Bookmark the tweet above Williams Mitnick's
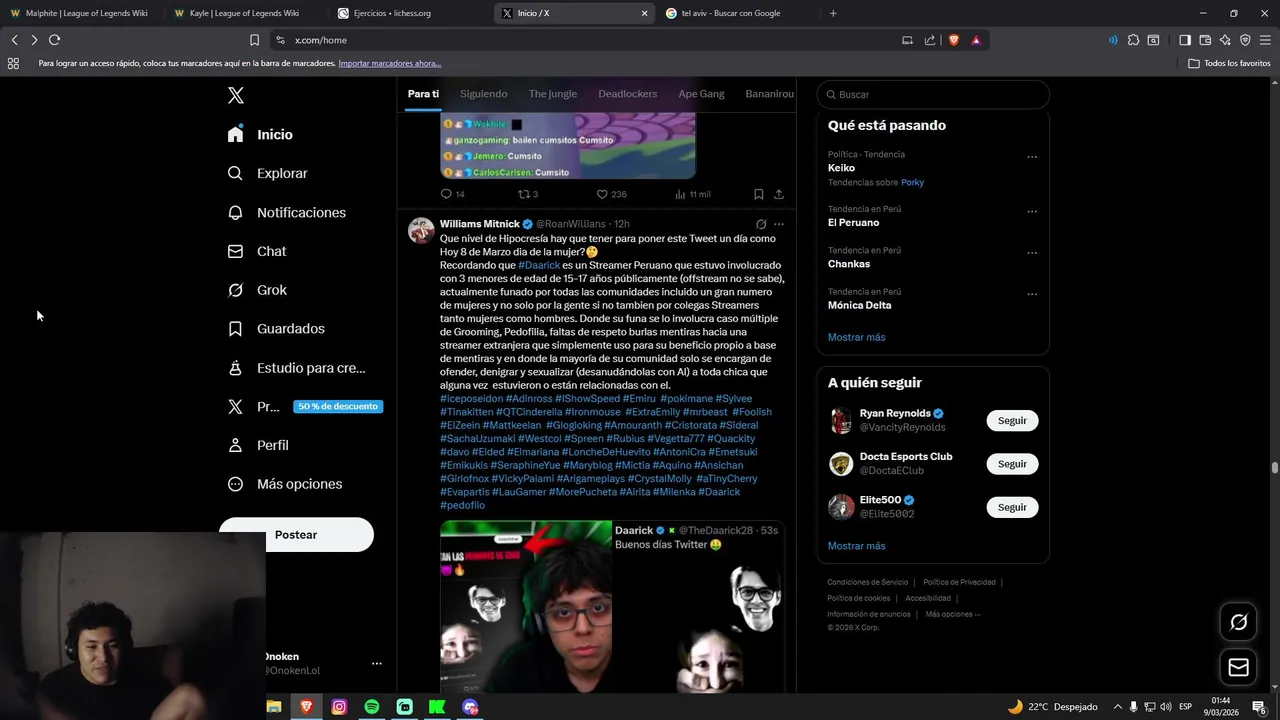Viewport: 1280px width, 720px height. point(758,194)
